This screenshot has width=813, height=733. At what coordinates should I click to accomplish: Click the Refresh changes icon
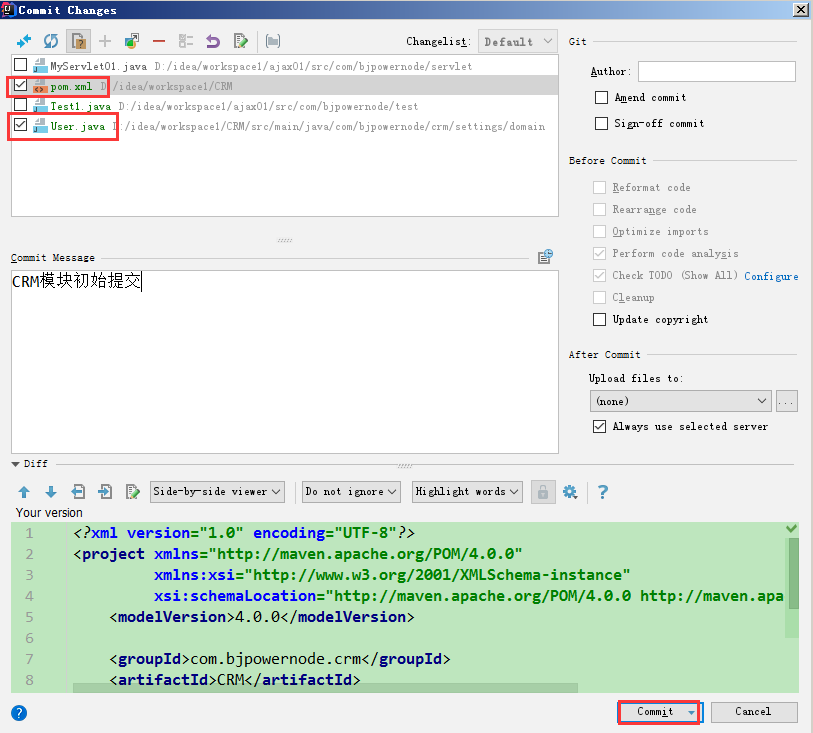[x=51, y=41]
